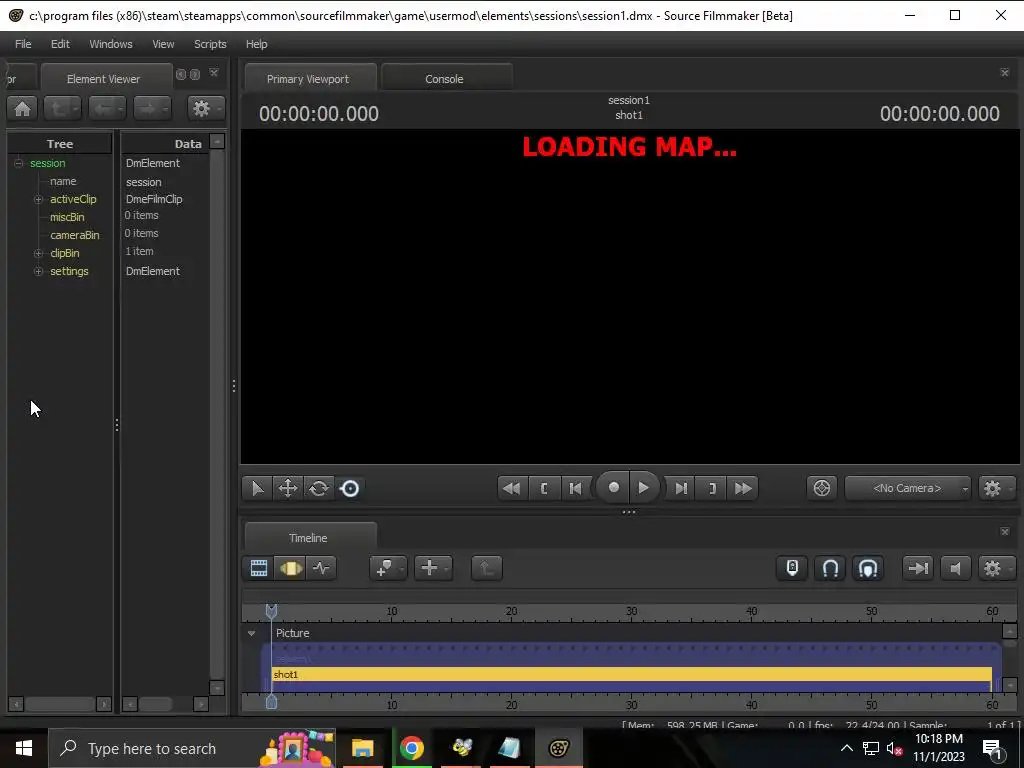
Task: Step forward one frame
Action: point(680,488)
